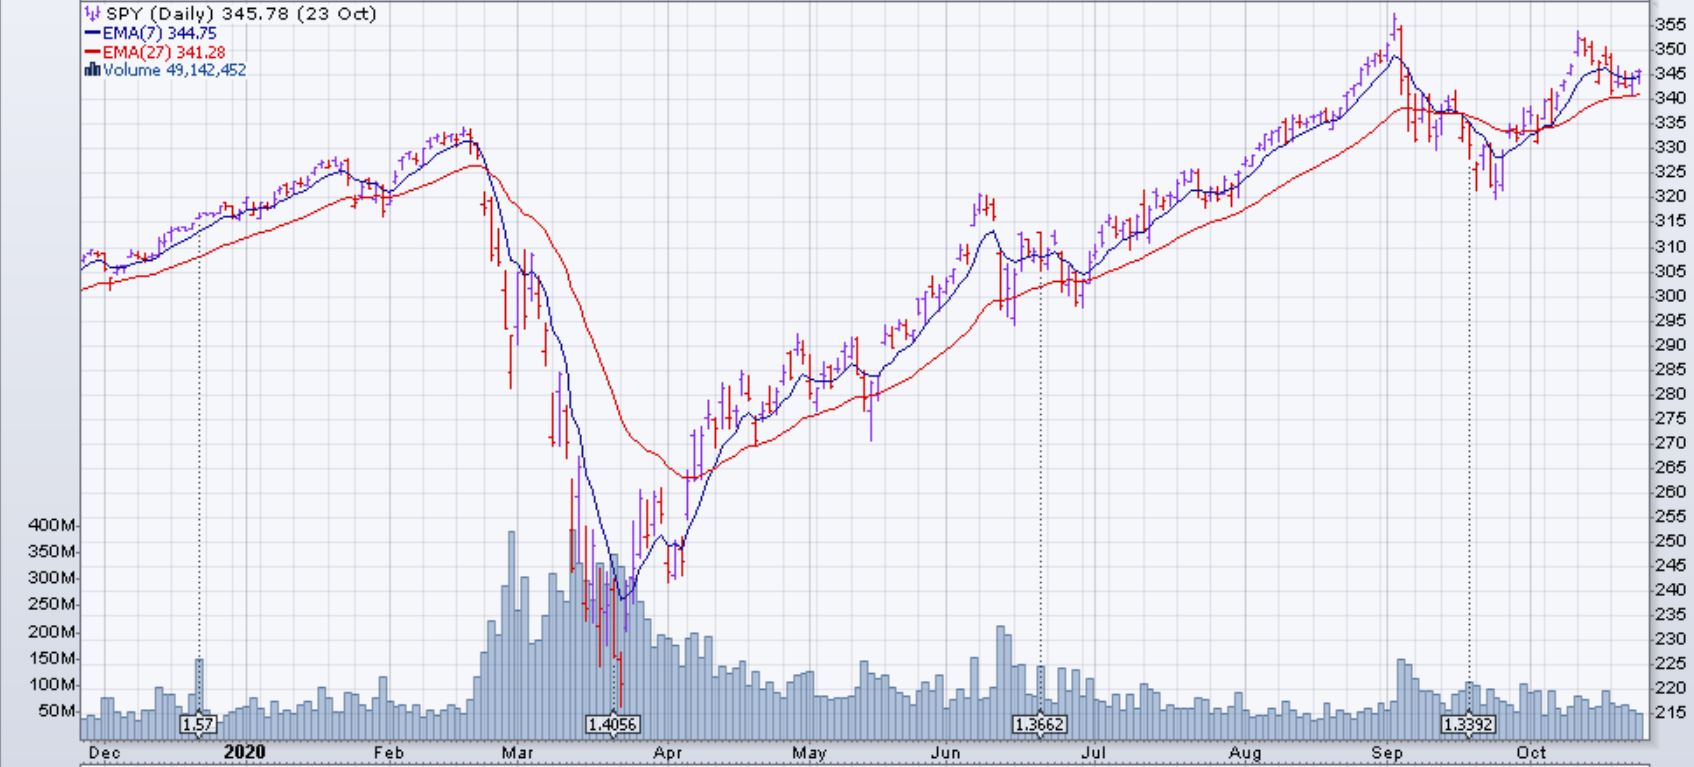Select the Volume 49,142,452 legend label
The image size is (1694, 767).
pyautogui.click(x=175, y=70)
